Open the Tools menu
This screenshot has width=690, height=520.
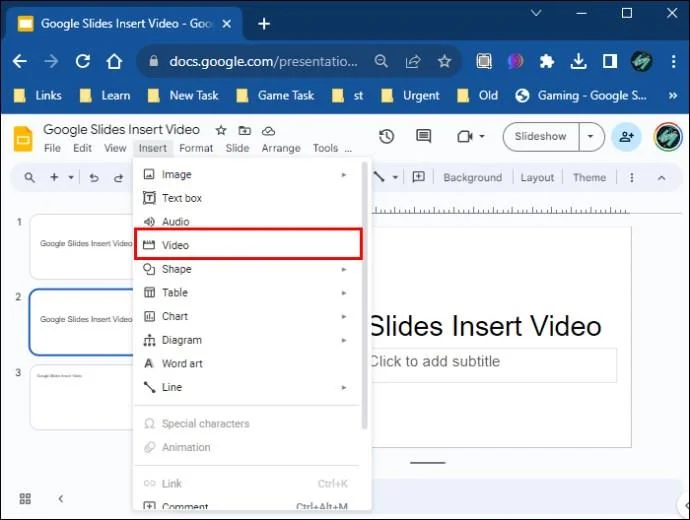[325, 148]
